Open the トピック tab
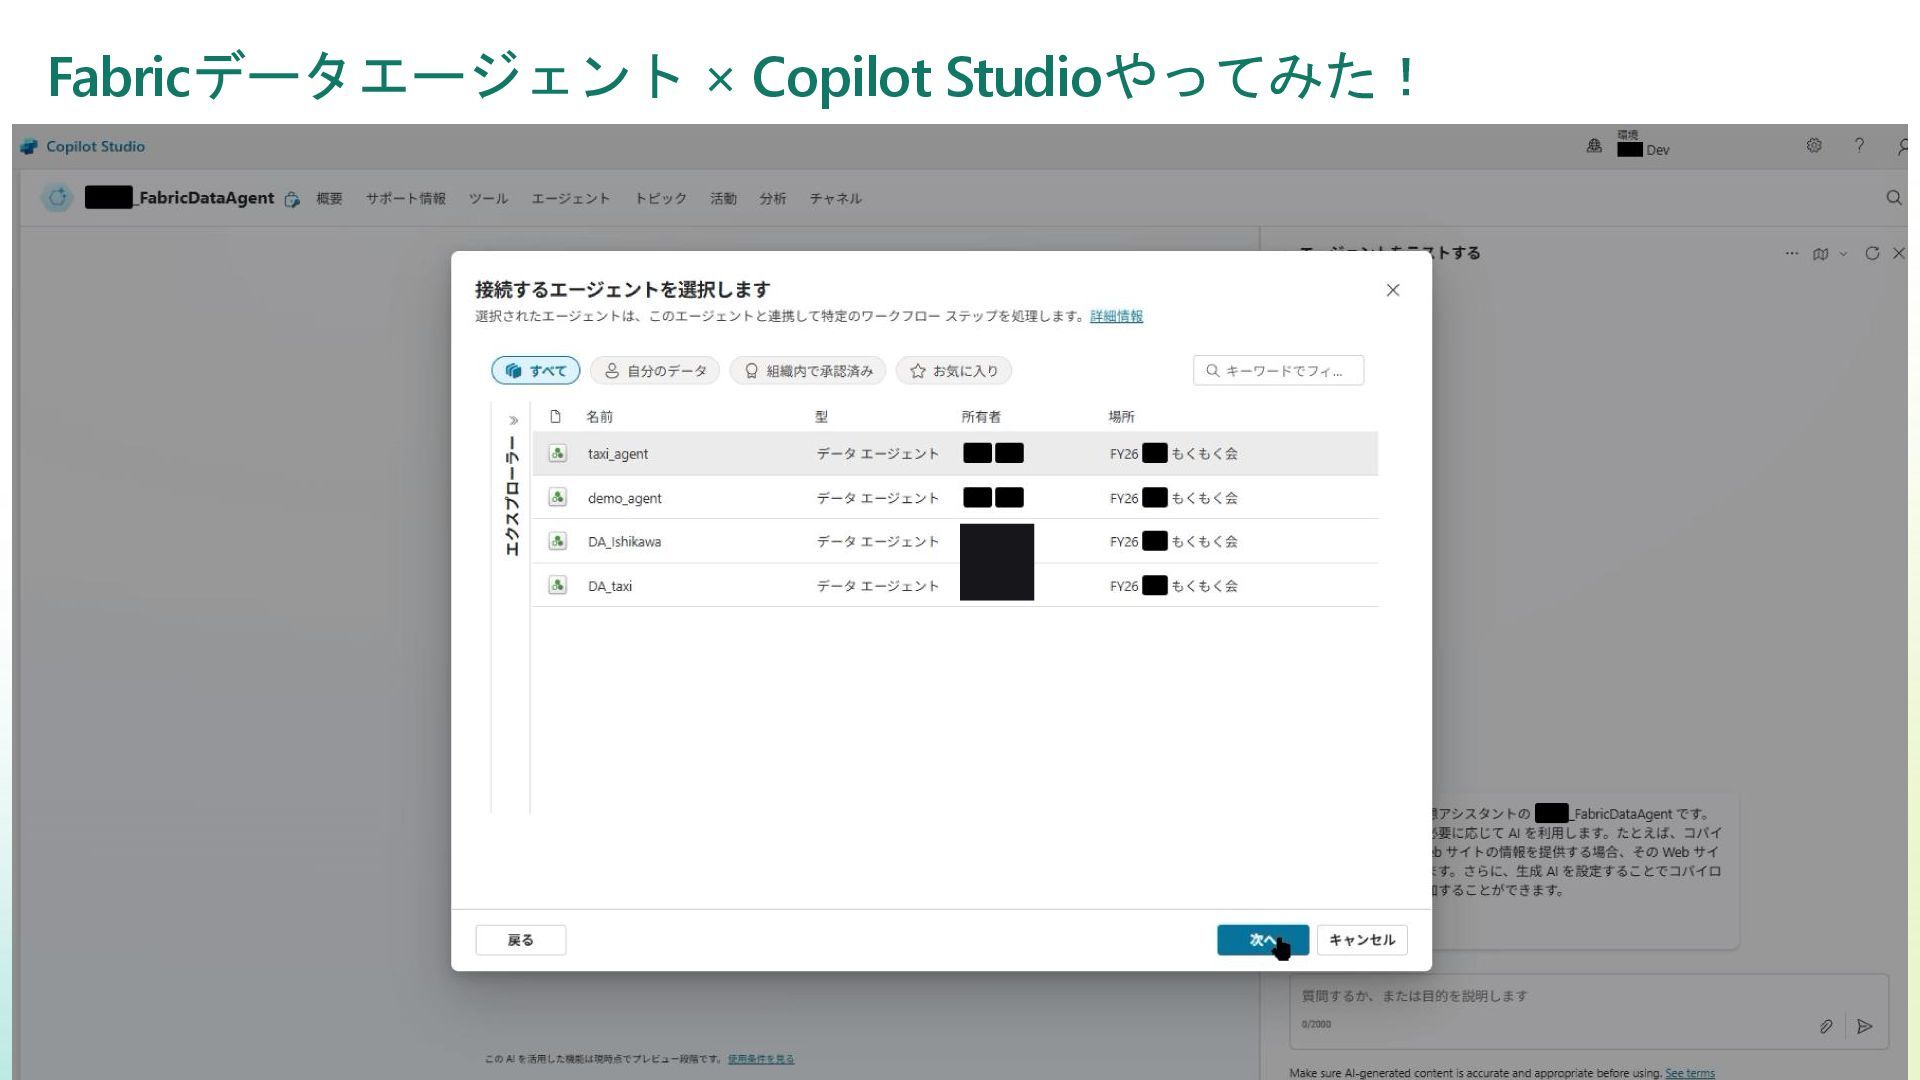Screen dimensions: 1920x1080 point(660,199)
